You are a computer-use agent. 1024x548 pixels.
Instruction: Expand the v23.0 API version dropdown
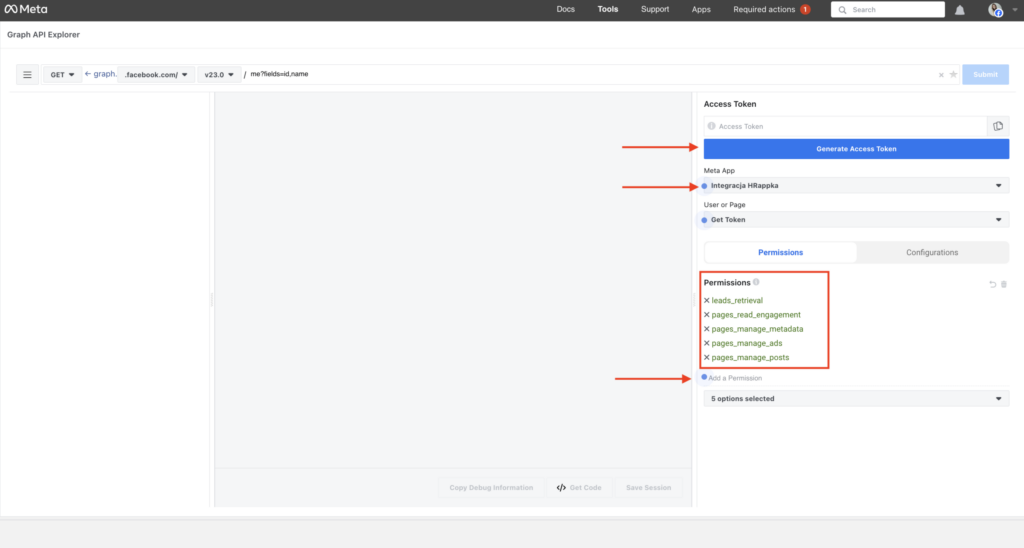[220, 75]
